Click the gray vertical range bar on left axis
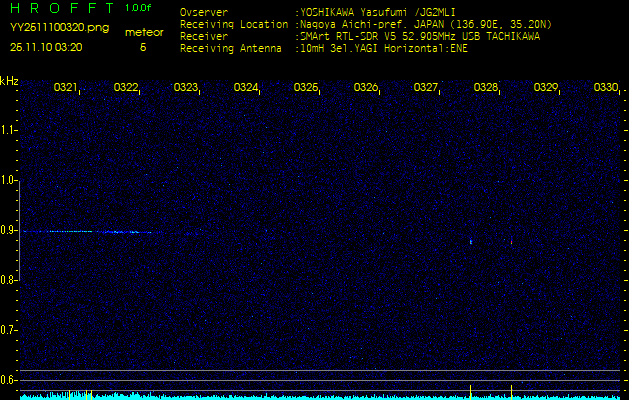 tap(19, 230)
